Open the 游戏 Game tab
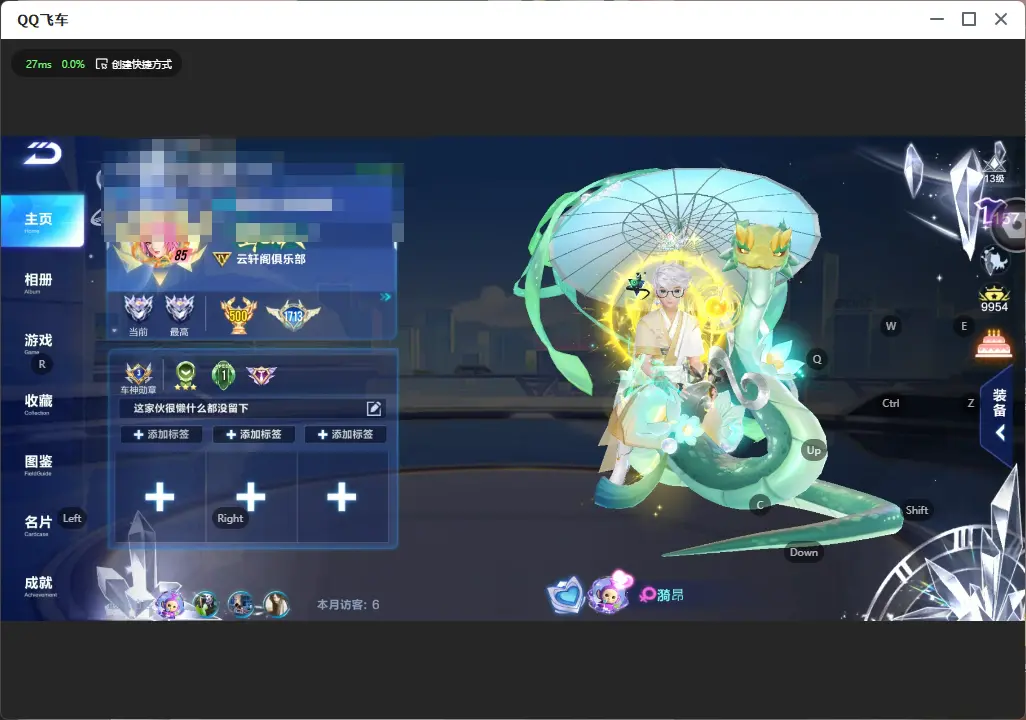This screenshot has height=720, width=1026. [x=38, y=342]
